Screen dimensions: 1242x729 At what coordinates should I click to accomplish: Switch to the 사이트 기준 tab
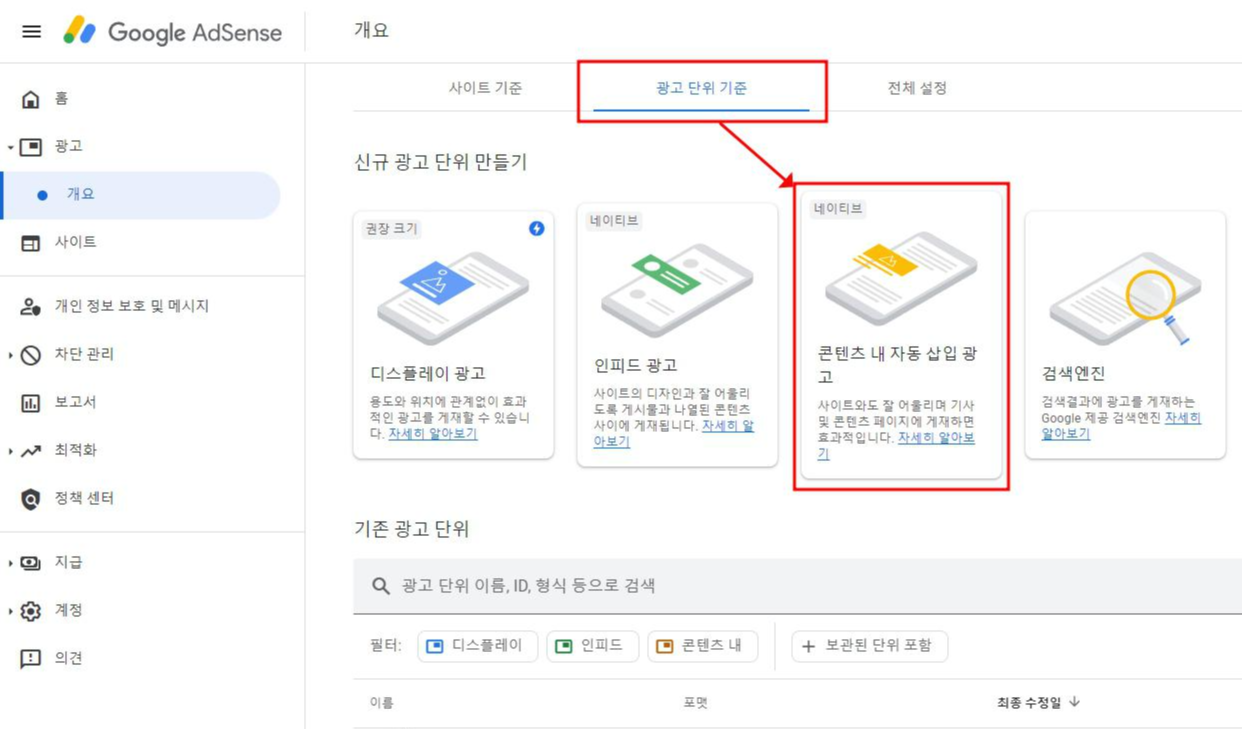click(486, 88)
